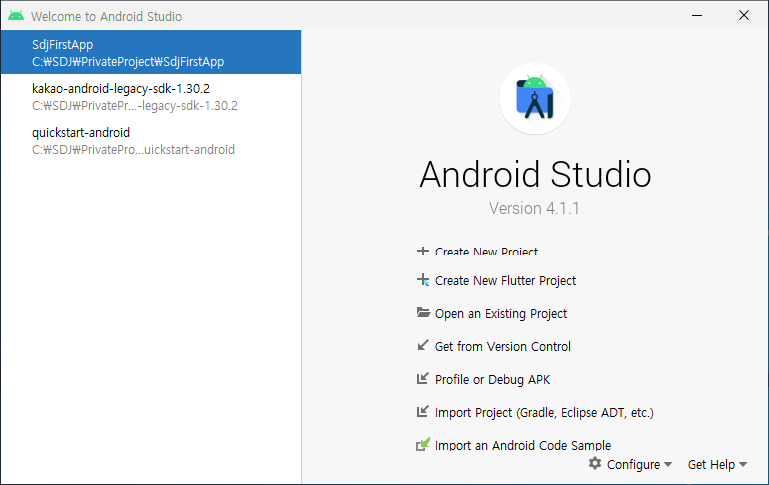Viewport: 769px width, 485px height.
Task: Choose Import Project (Gradle, Eclipse ADT, etc.)
Action: point(544,412)
